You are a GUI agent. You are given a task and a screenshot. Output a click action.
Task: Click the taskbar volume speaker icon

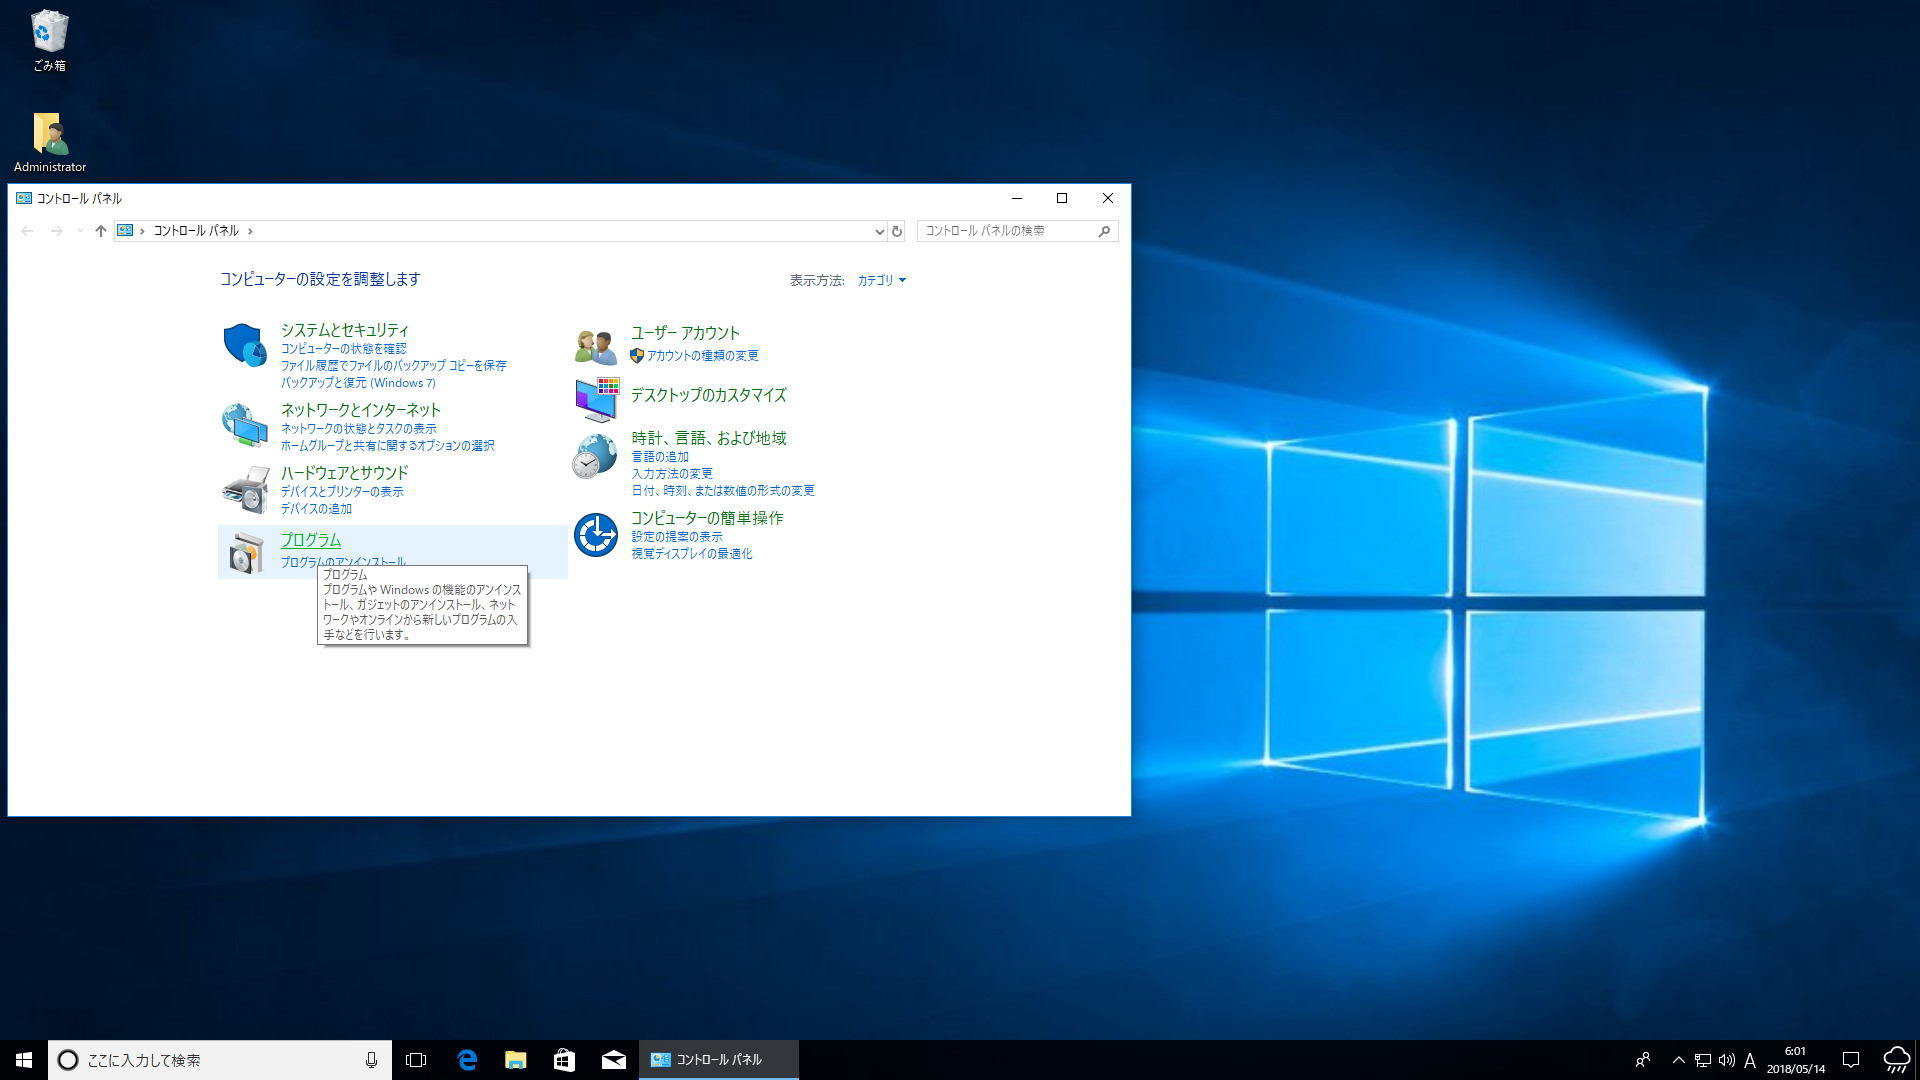click(1727, 1060)
